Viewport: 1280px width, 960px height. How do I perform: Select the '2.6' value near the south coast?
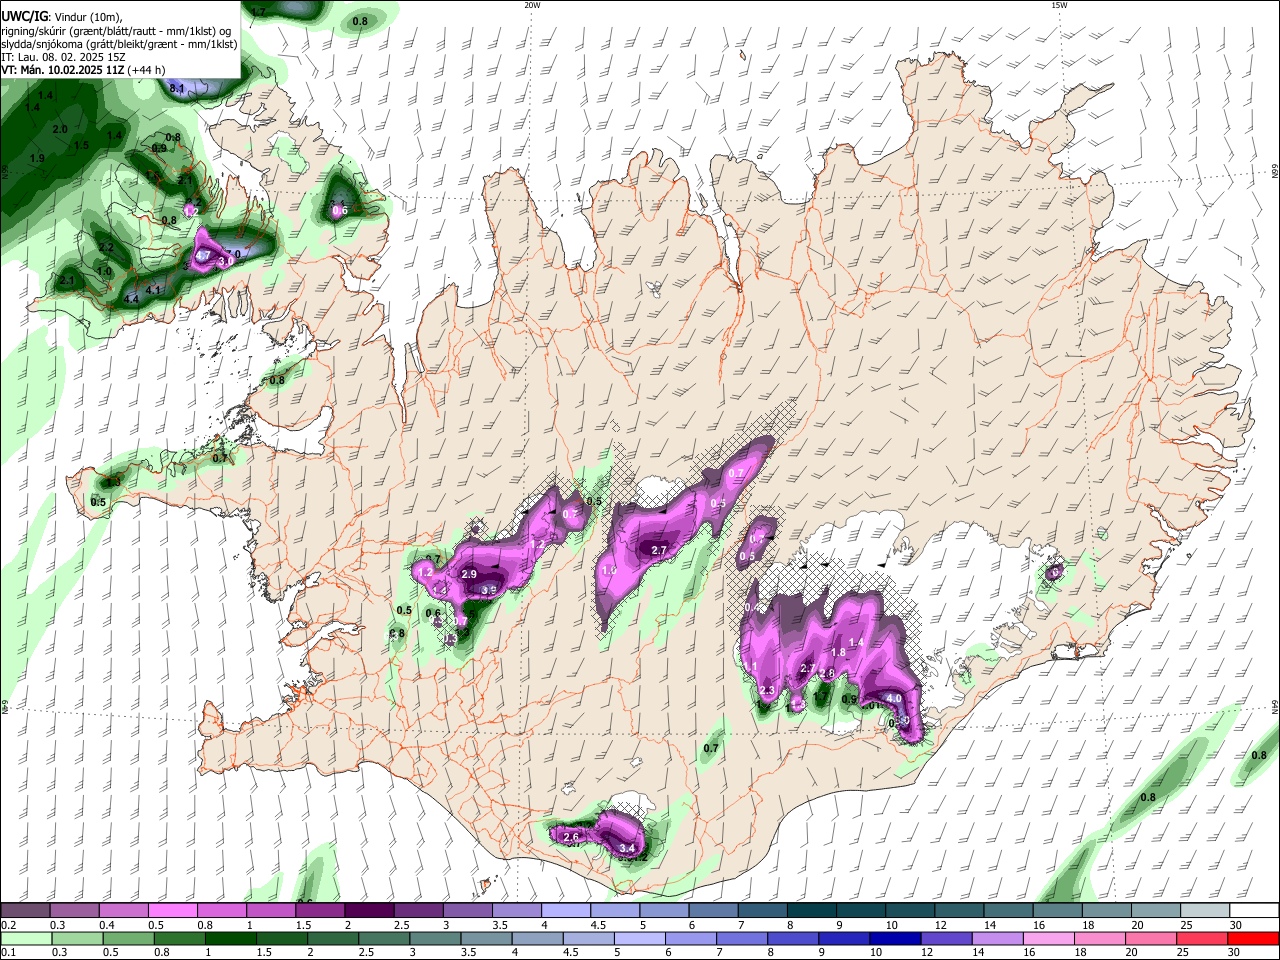point(572,836)
